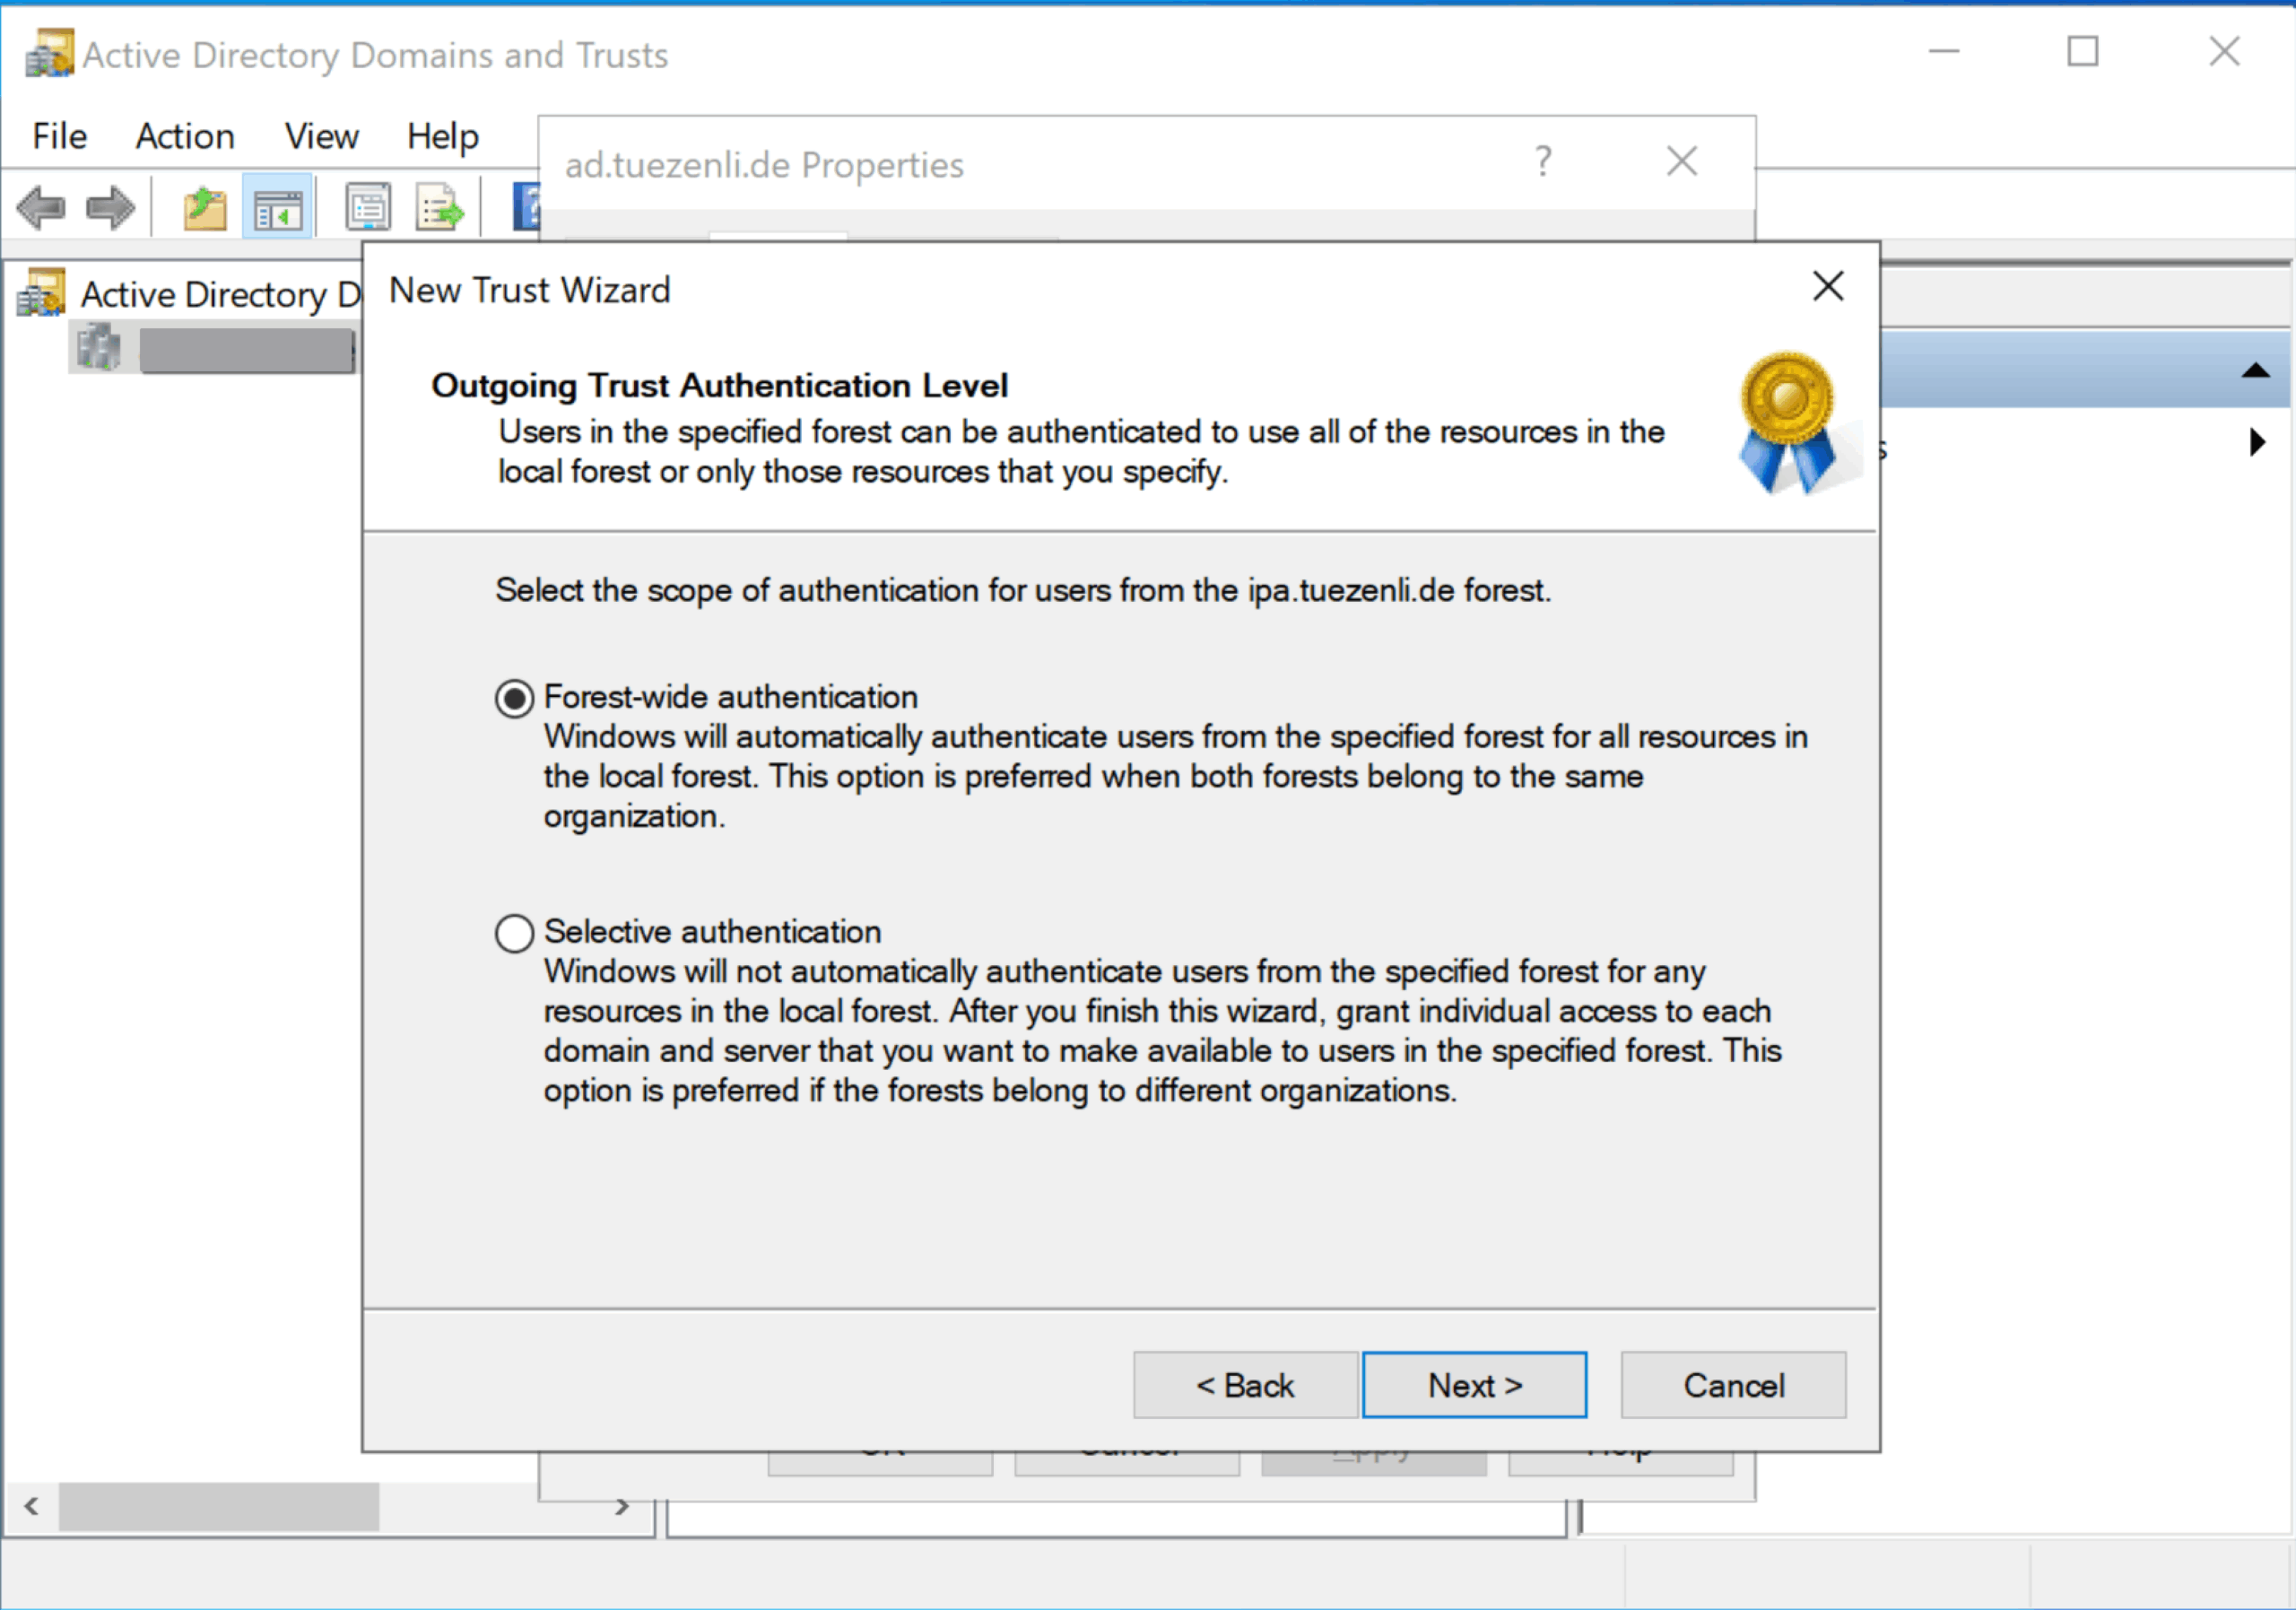Open the Action menu
This screenshot has height=1610, width=2296.
coord(185,136)
